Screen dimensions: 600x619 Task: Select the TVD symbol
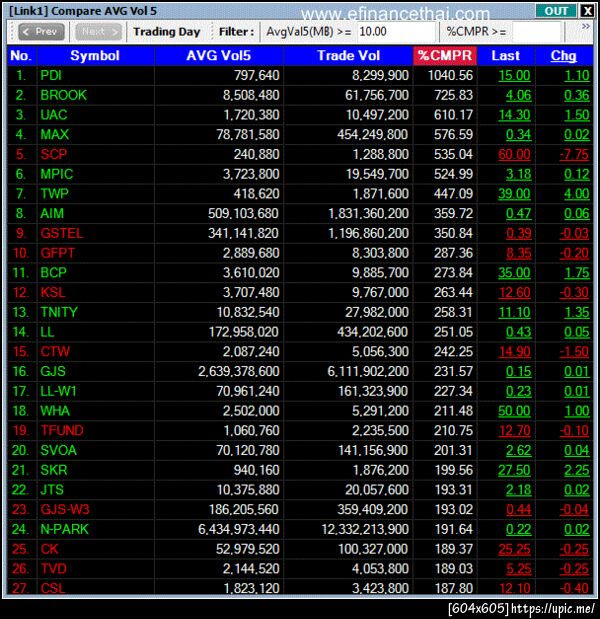(54, 568)
